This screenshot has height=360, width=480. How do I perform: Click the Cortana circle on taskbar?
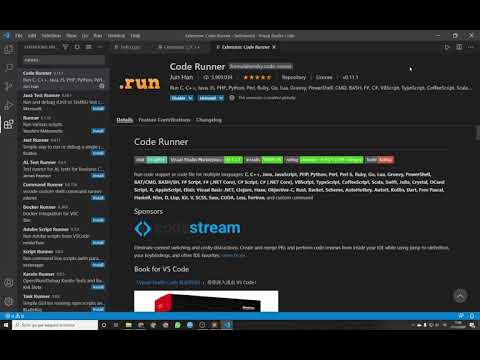(104, 325)
